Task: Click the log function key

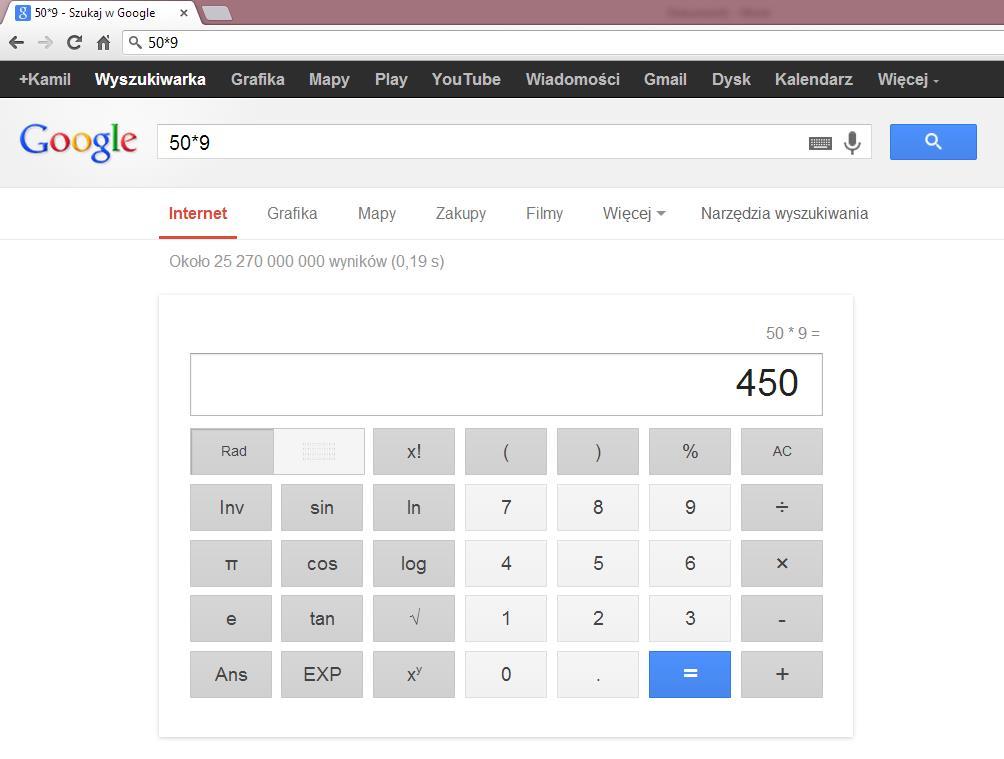Action: [x=414, y=563]
